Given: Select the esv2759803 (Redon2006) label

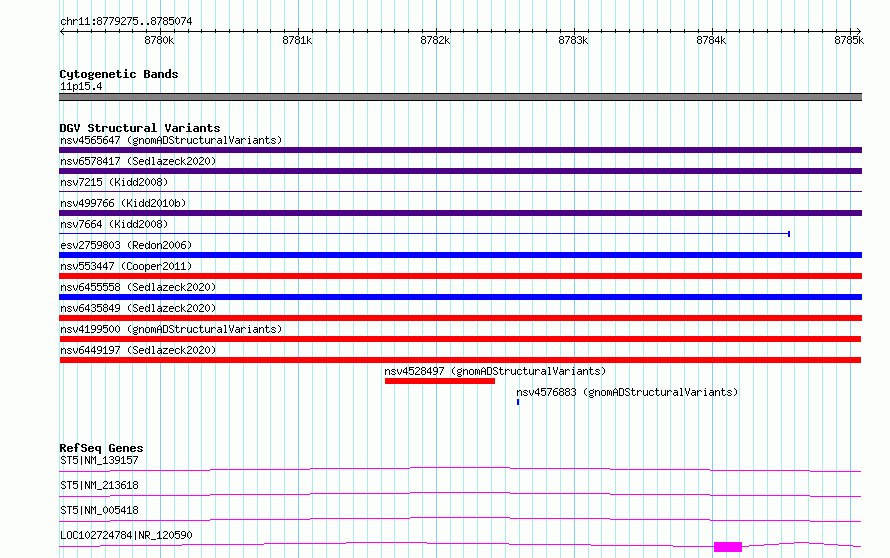Looking at the screenshot, I should point(126,245).
